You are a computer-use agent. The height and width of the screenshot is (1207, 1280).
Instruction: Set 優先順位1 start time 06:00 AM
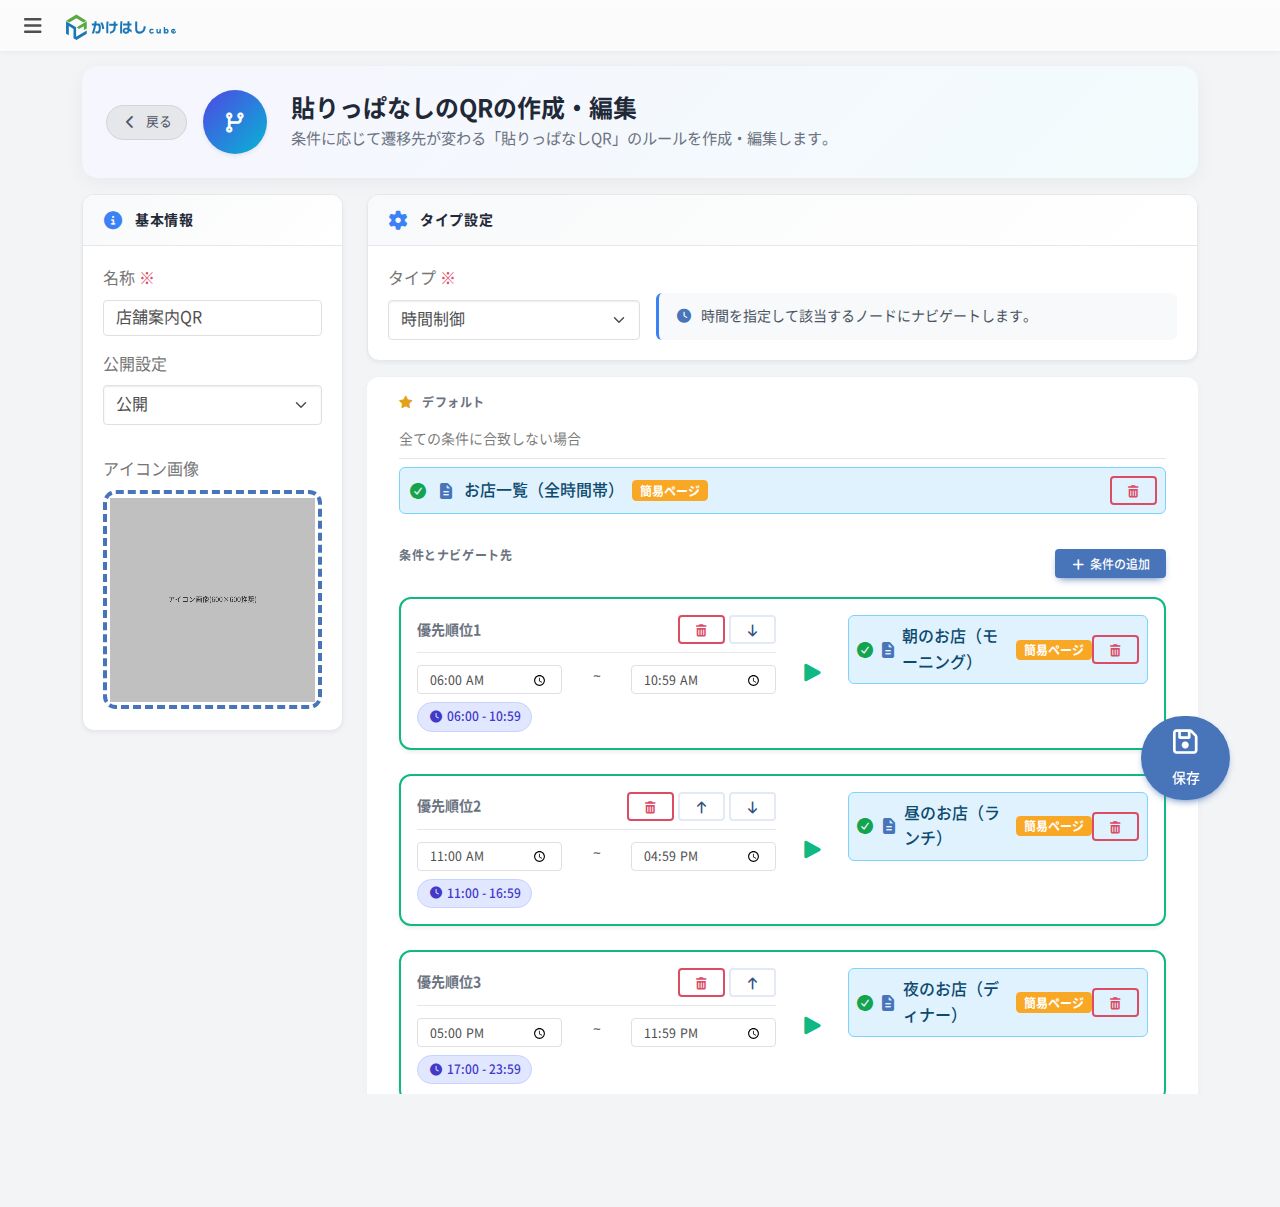(x=489, y=680)
